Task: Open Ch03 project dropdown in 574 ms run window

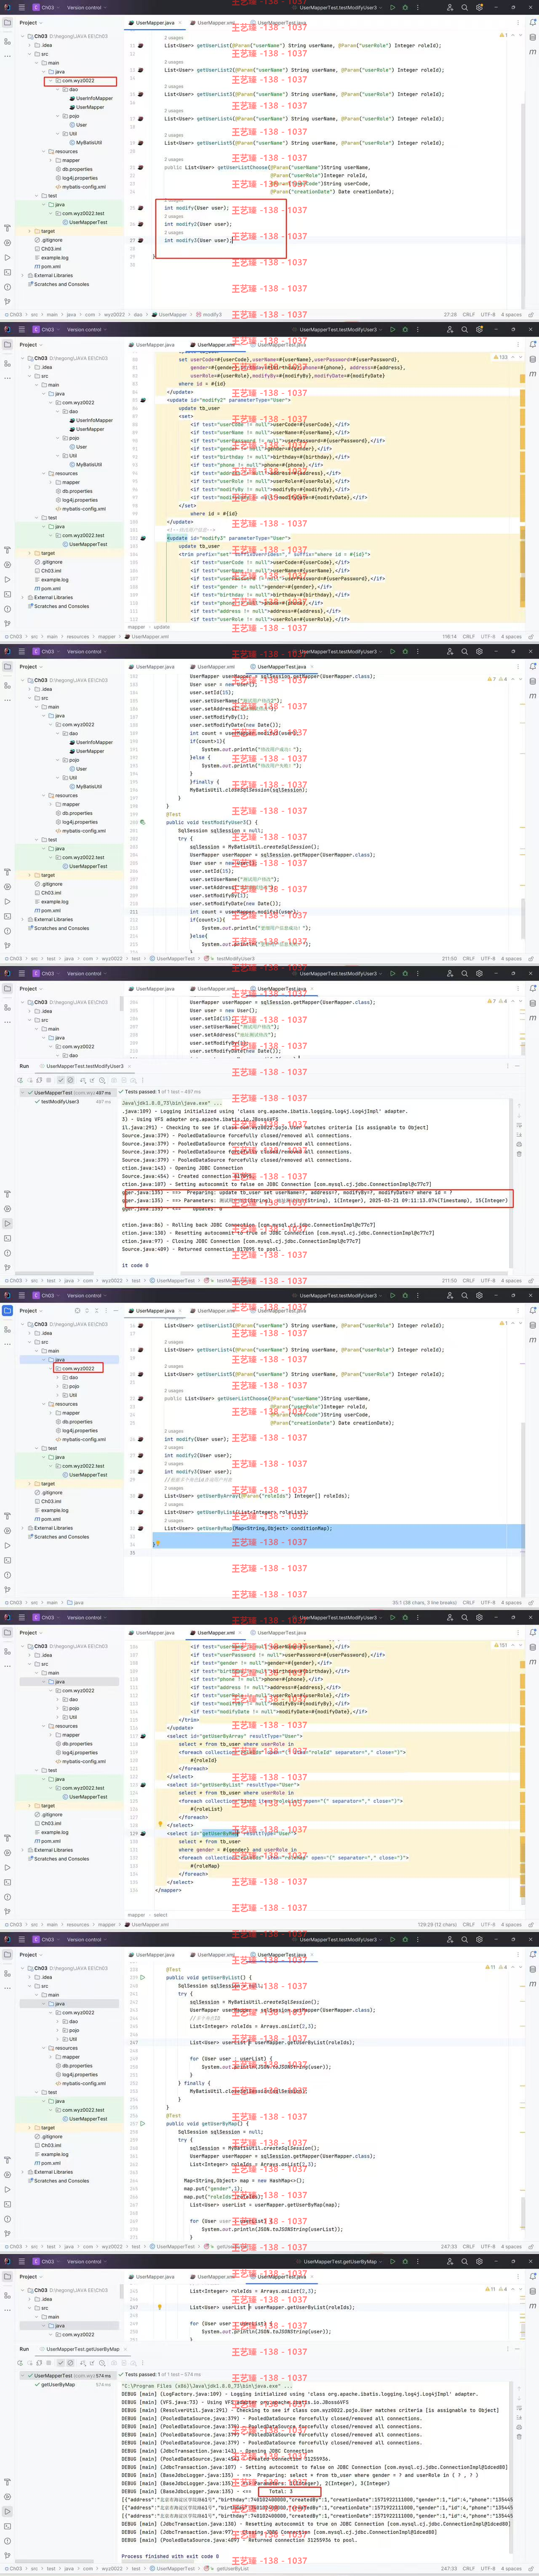Action: [x=46, y=2262]
